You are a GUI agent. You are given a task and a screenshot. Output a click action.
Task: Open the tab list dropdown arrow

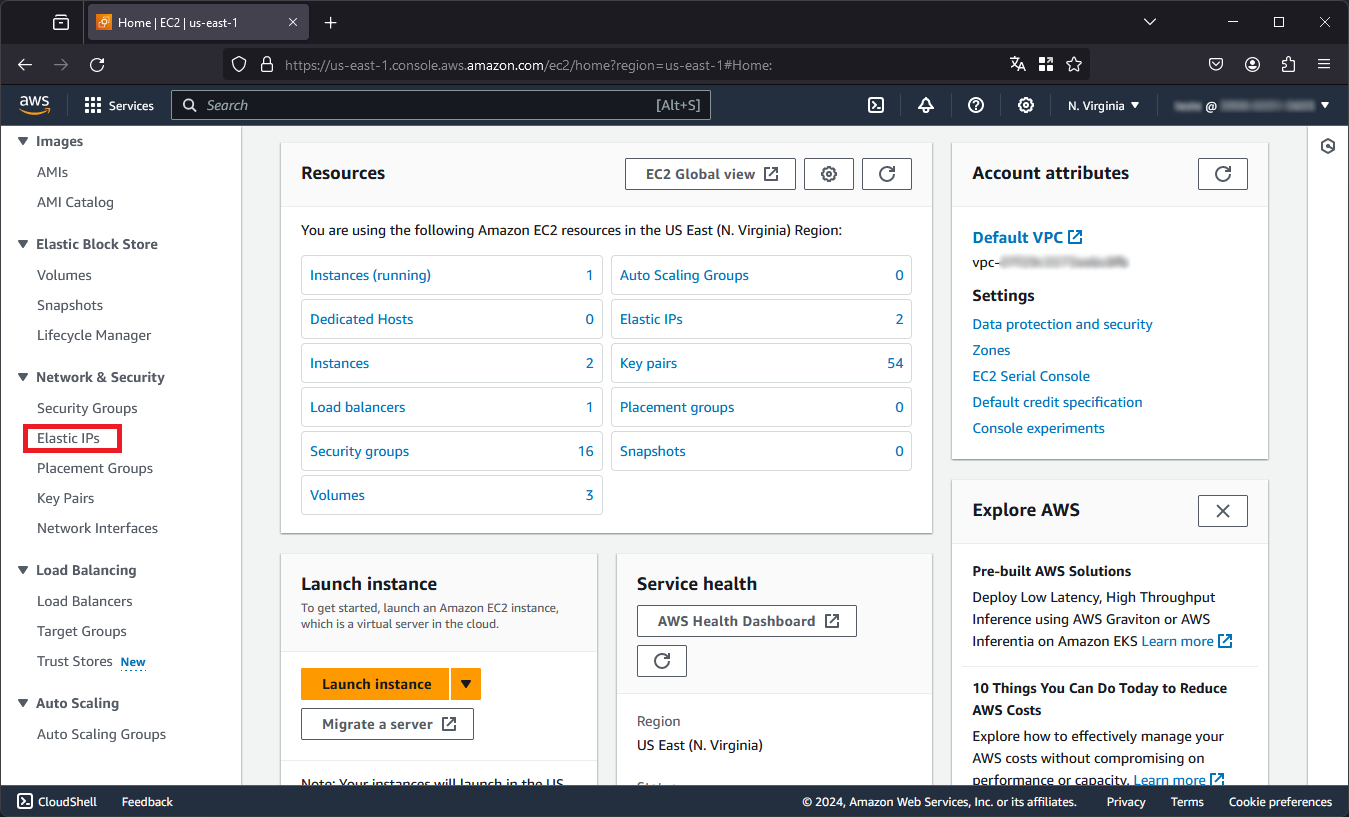click(1150, 22)
